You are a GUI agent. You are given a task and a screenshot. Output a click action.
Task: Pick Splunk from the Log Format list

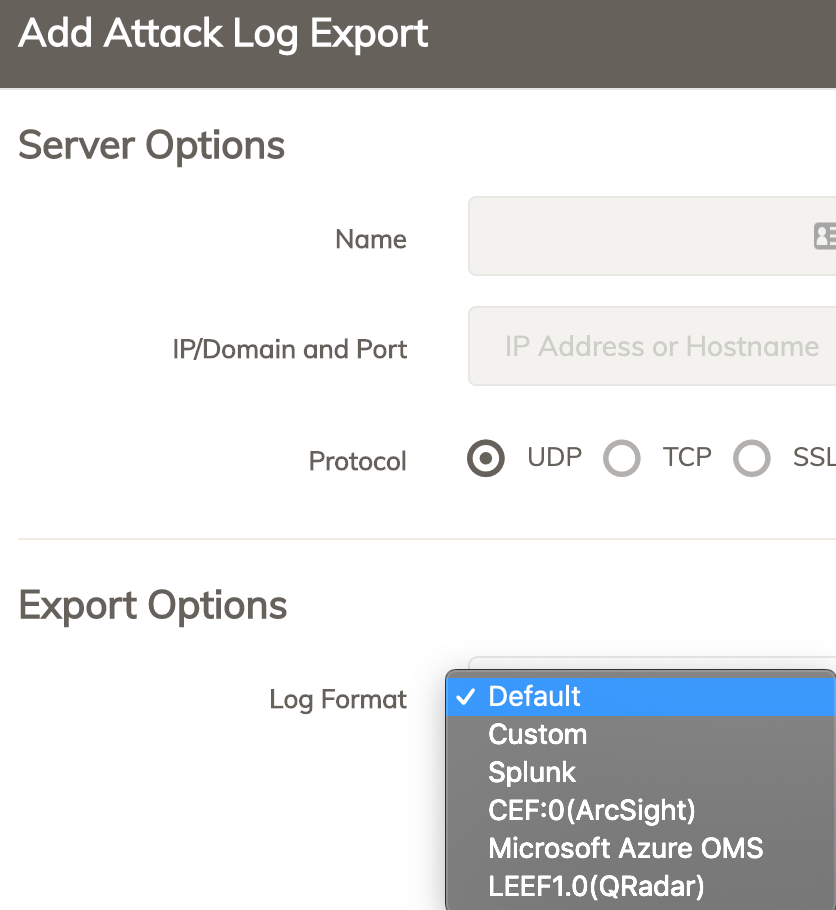point(532,773)
